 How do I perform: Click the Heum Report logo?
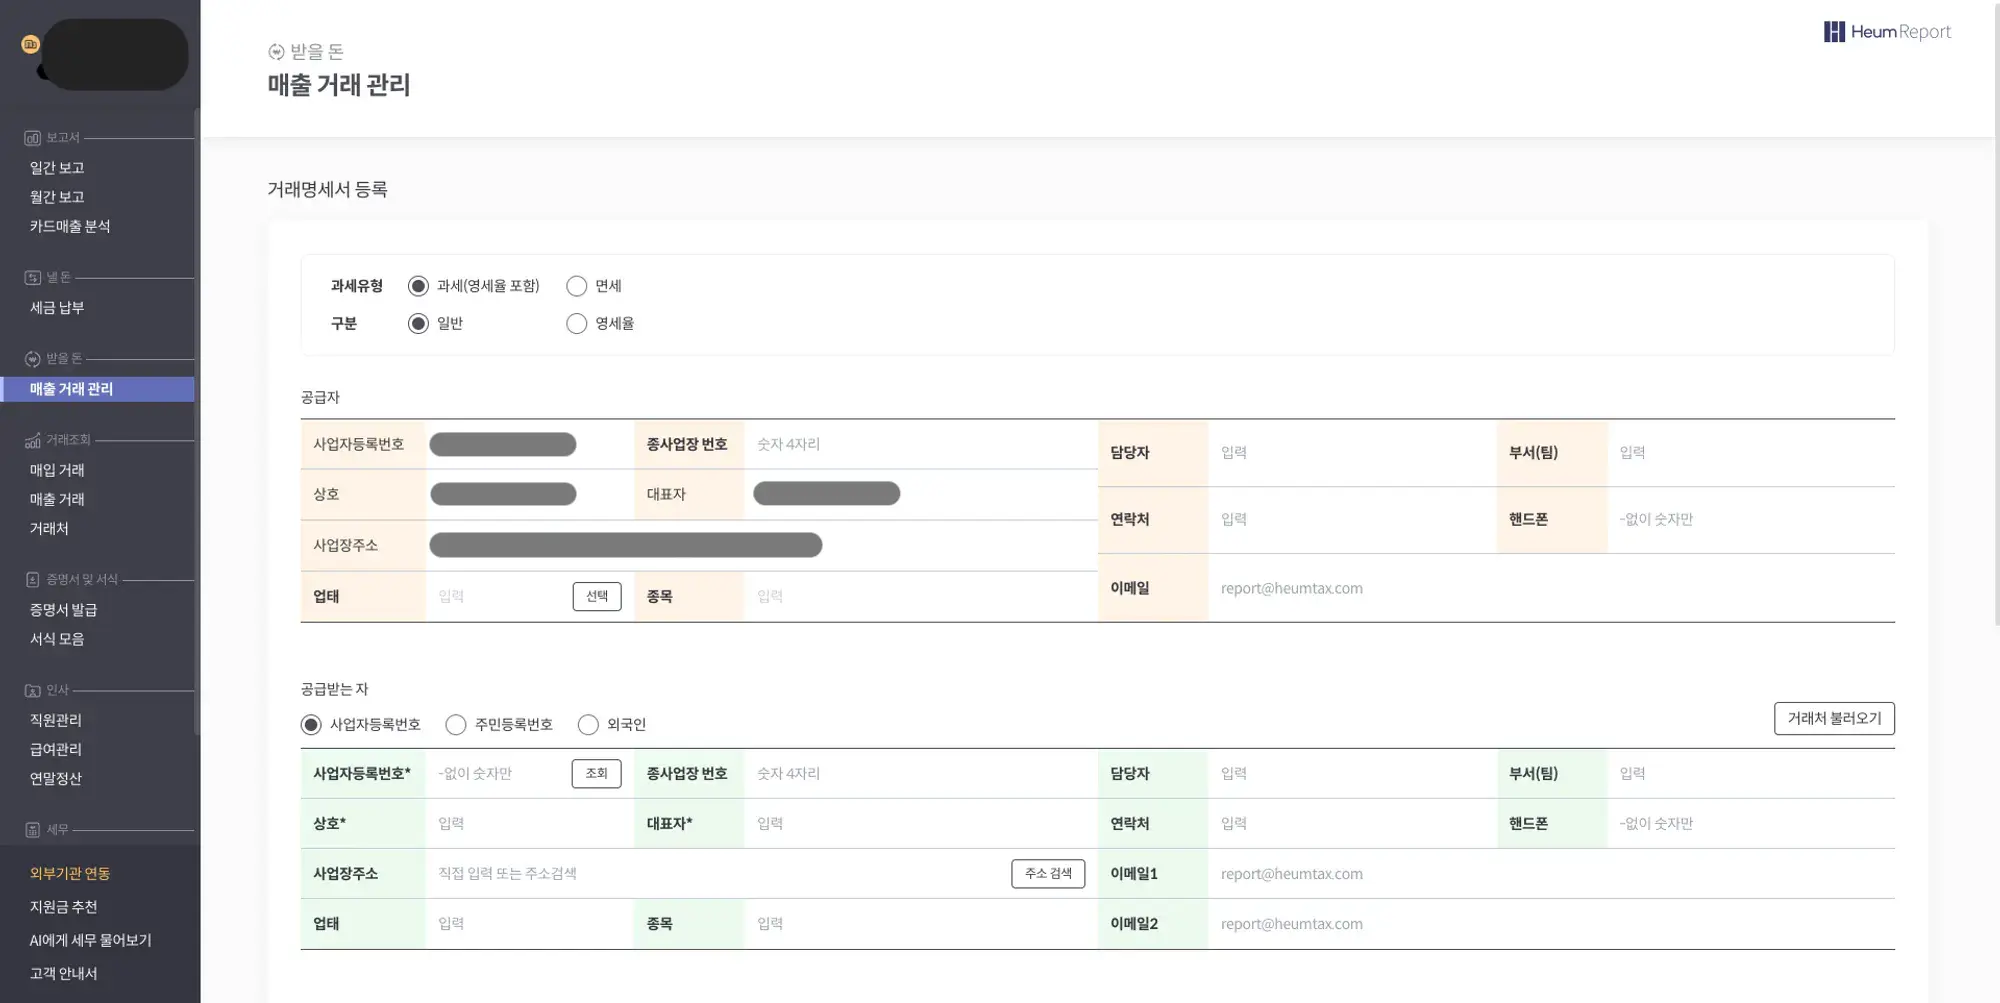coord(1886,32)
